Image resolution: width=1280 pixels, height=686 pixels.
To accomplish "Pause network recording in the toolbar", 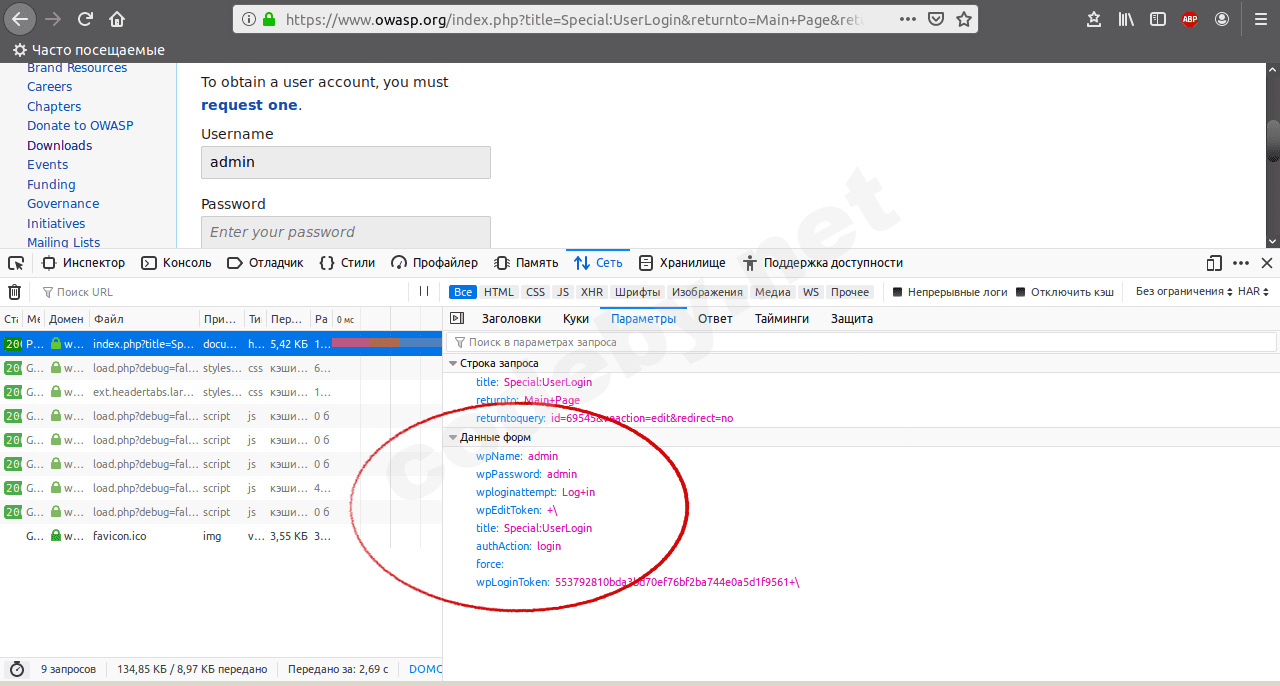I will (424, 292).
